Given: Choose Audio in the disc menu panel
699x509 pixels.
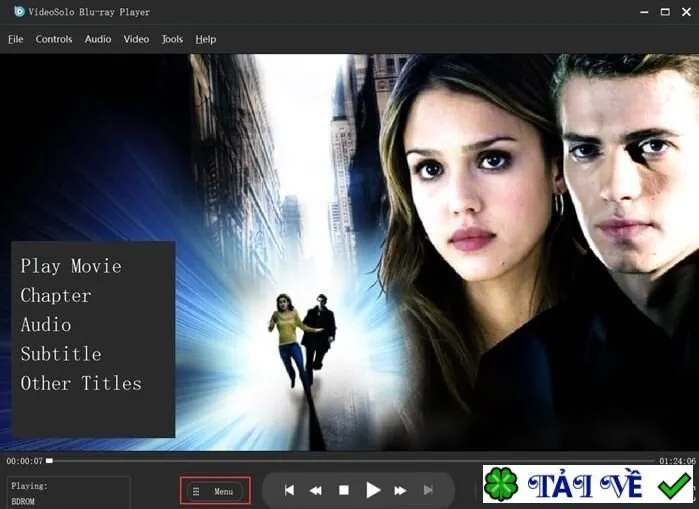Looking at the screenshot, I should pyautogui.click(x=46, y=324).
